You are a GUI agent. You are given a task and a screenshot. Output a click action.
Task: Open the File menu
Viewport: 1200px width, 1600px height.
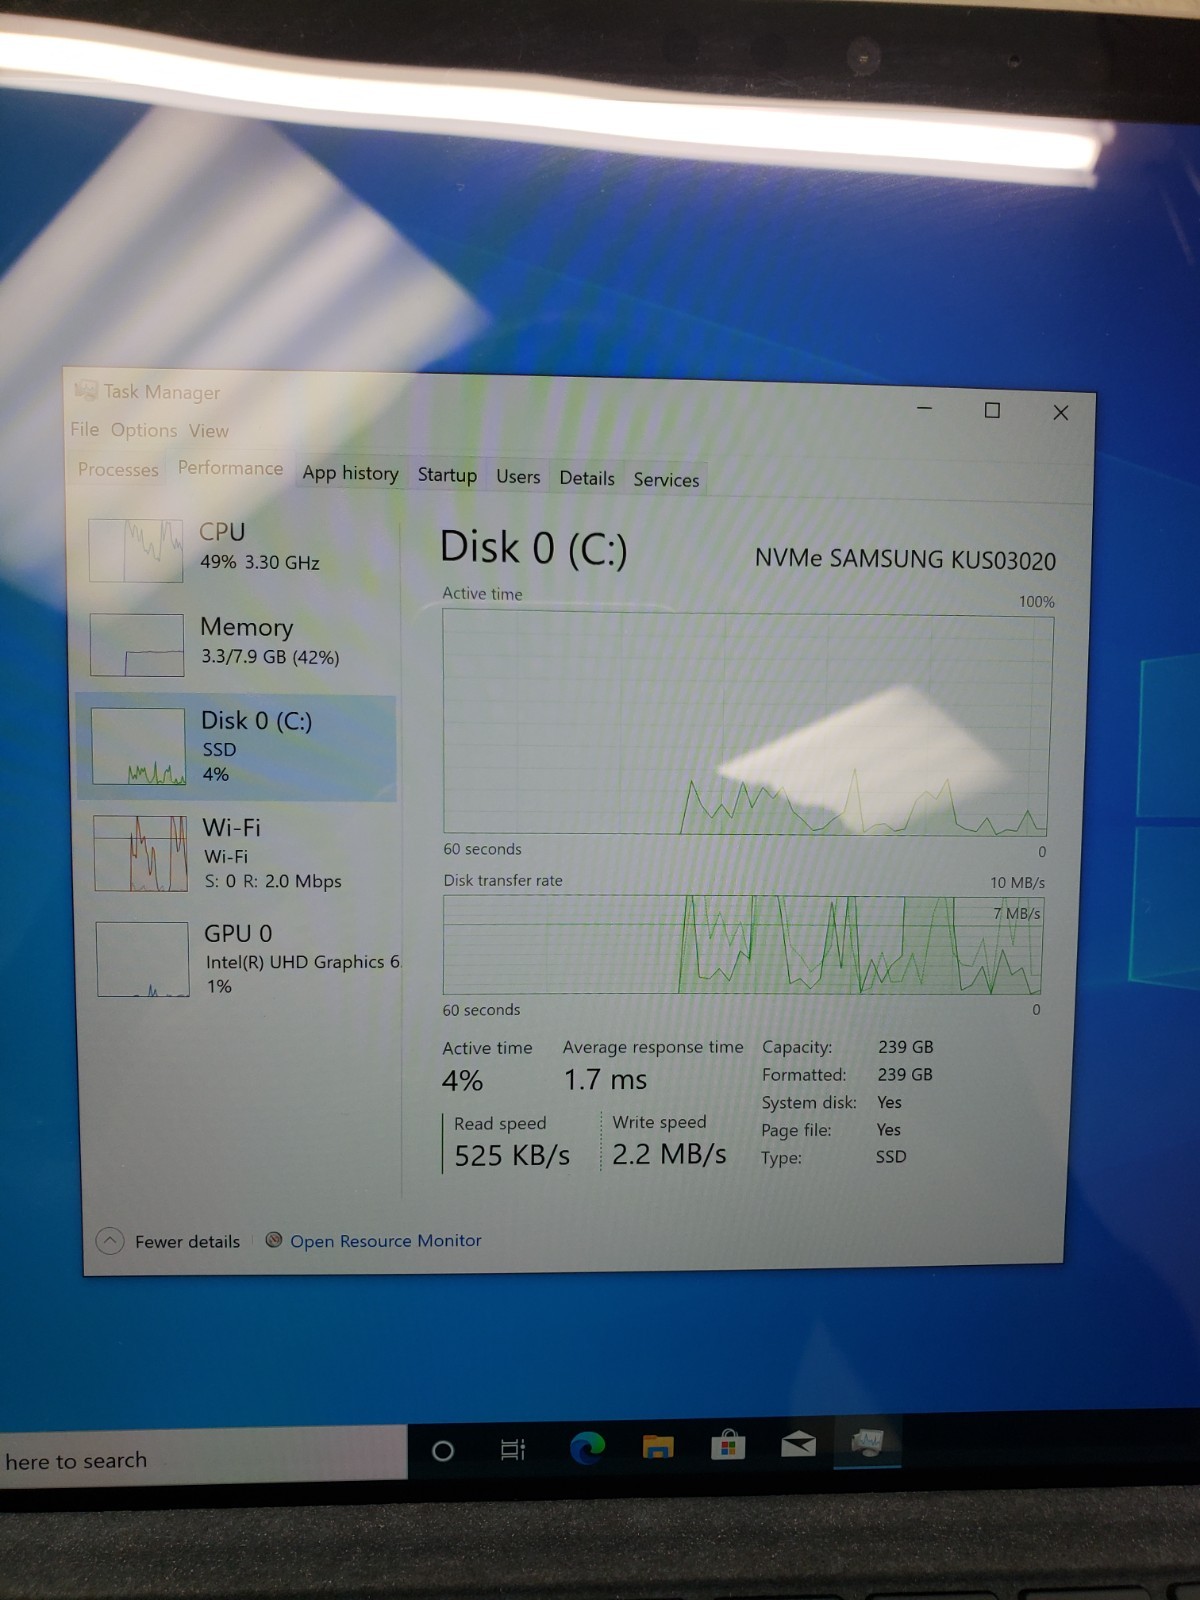(84, 429)
